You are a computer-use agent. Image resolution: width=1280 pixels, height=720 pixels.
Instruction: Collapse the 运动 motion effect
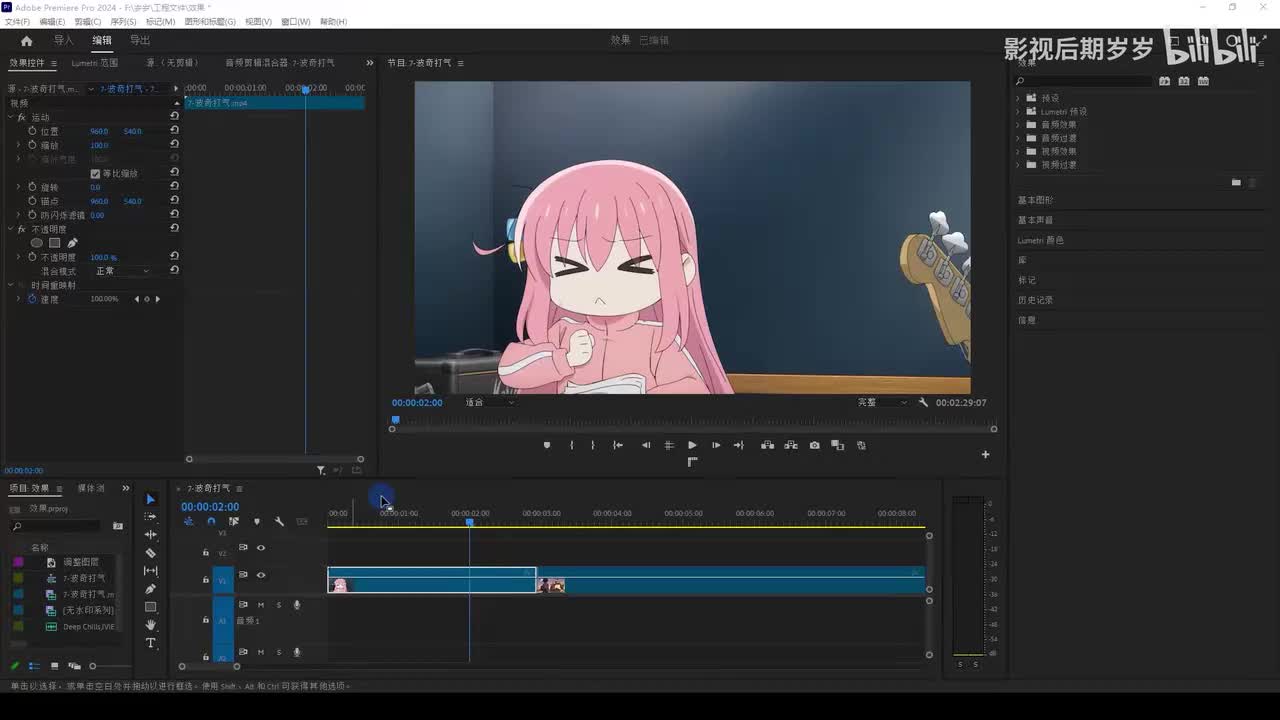10,117
